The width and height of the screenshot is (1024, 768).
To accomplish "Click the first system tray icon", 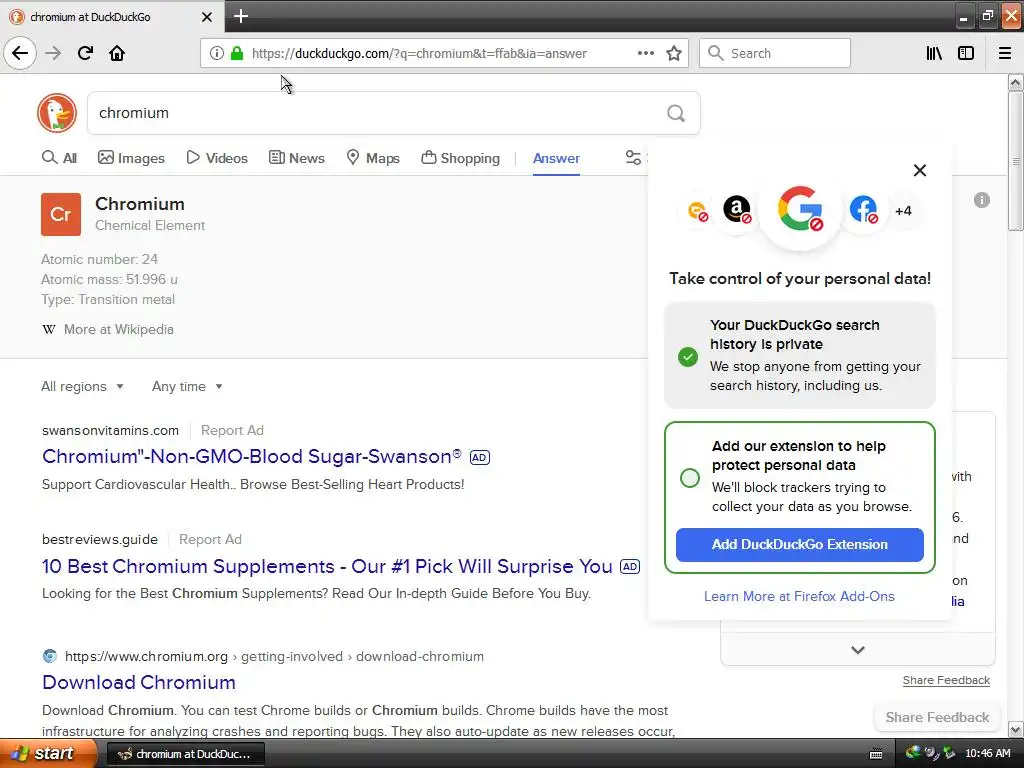I will click(912, 753).
